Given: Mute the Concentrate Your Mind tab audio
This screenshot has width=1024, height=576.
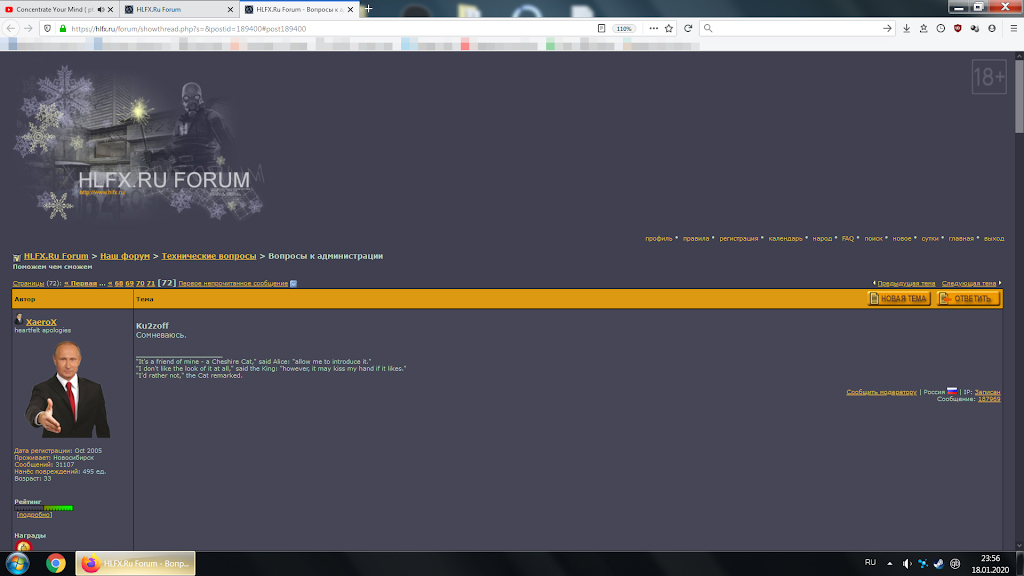Looking at the screenshot, I should [101, 9].
